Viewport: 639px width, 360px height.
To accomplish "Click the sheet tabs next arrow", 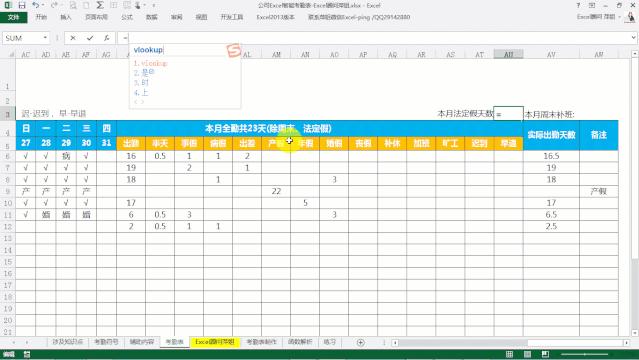I will point(27,342).
